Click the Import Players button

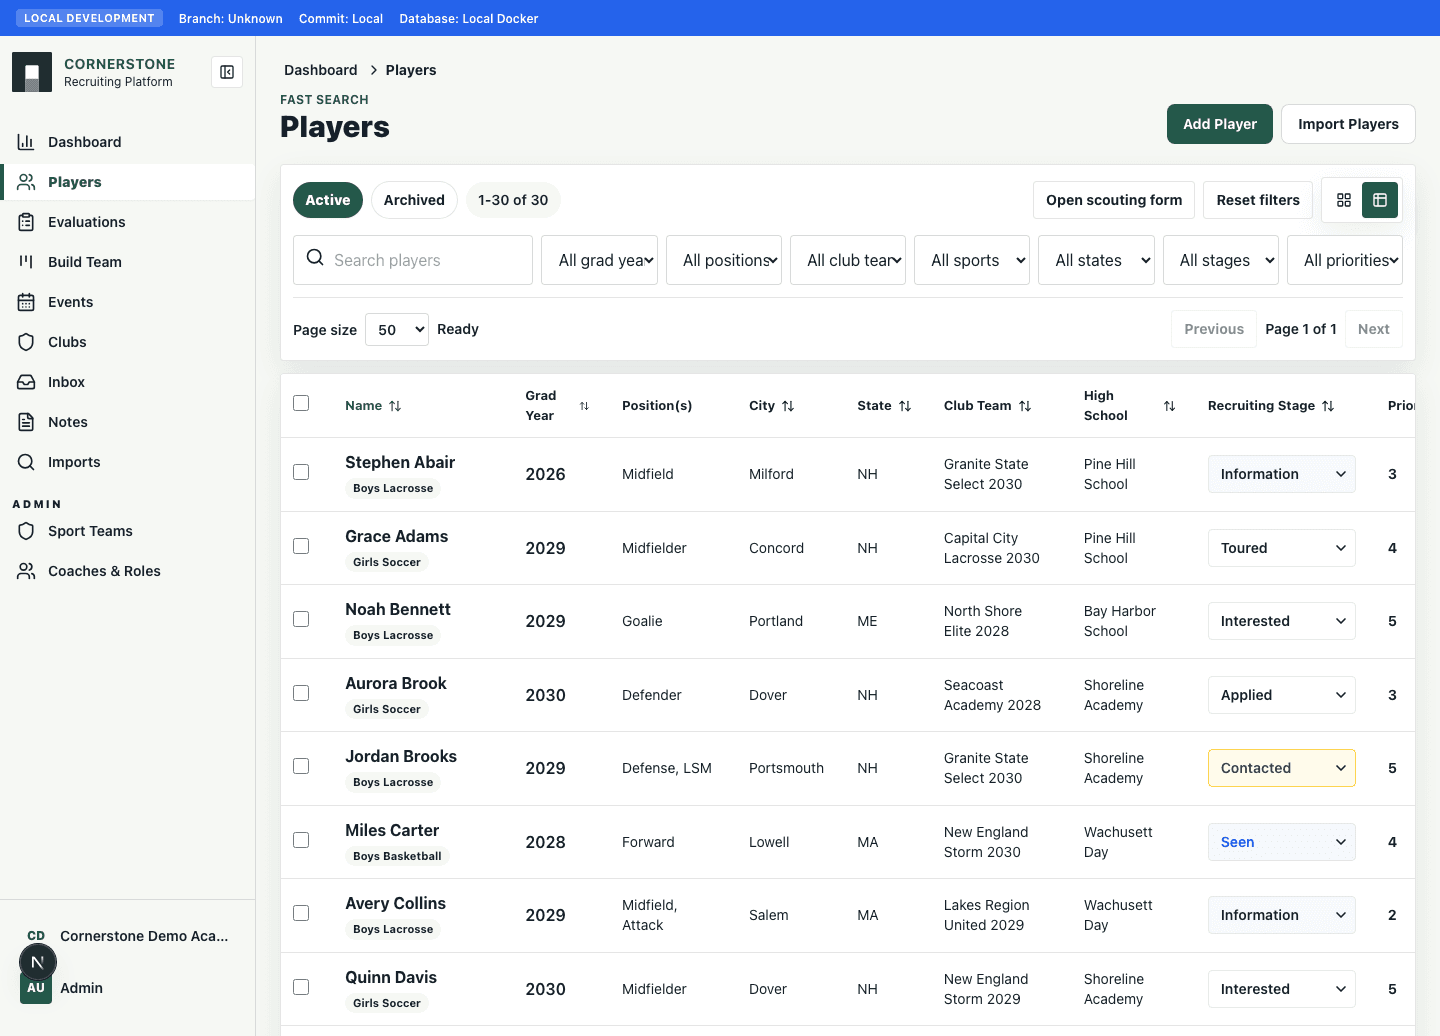[1348, 124]
